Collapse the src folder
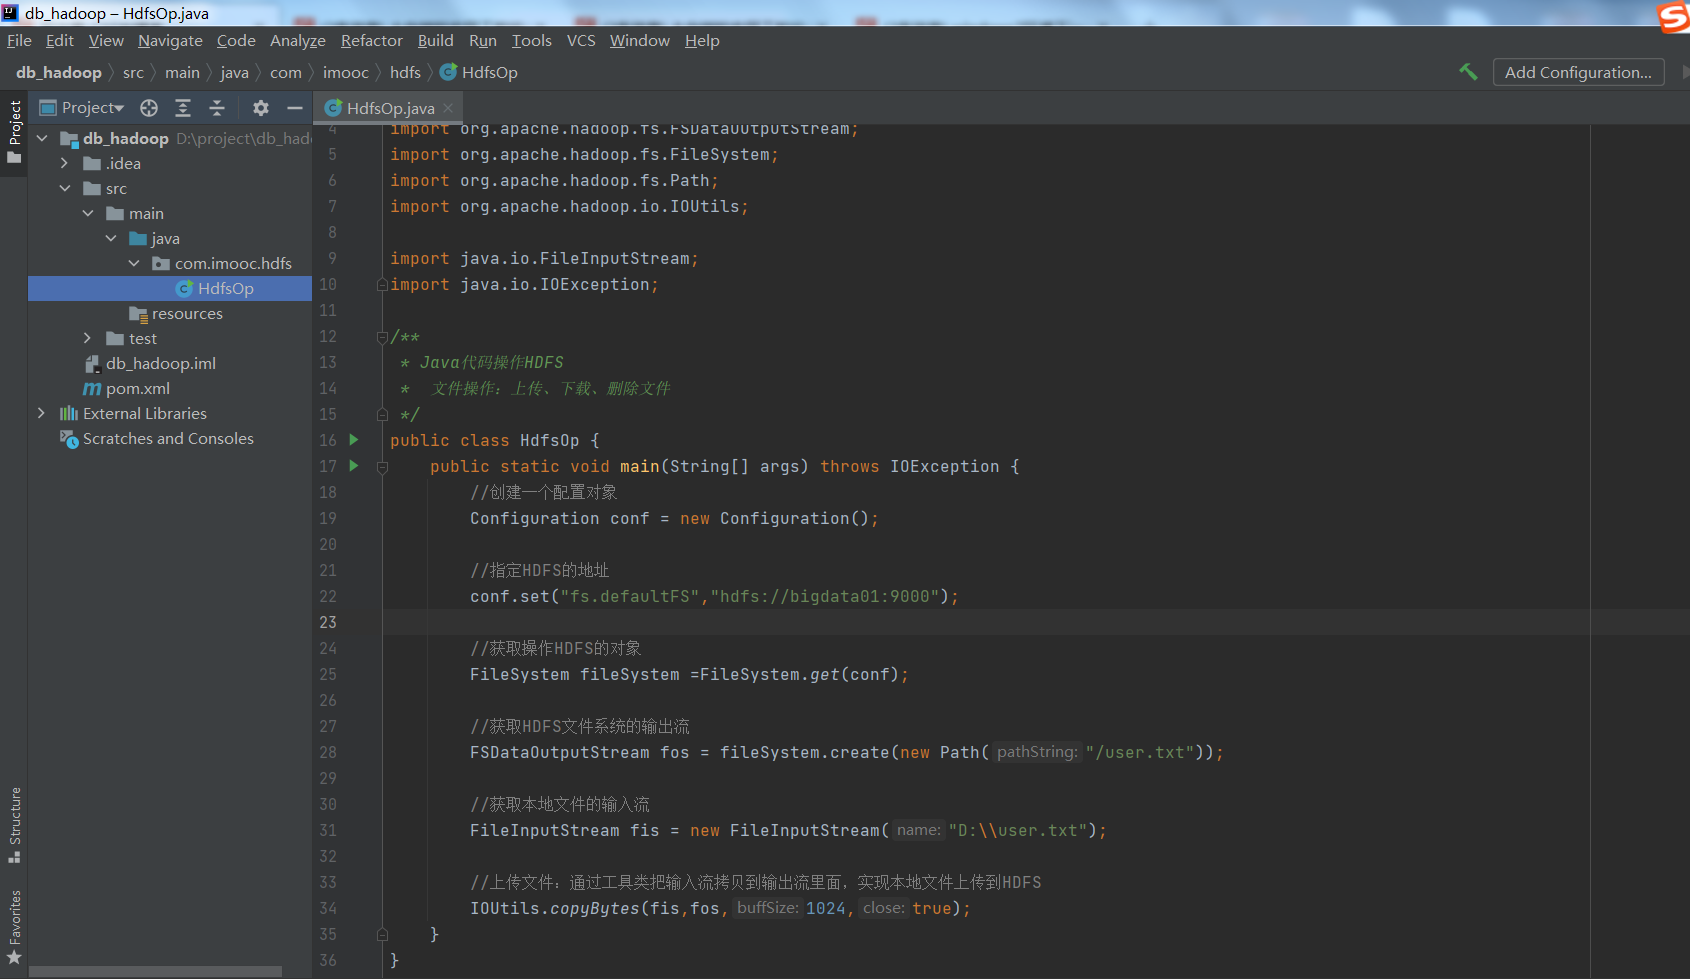This screenshot has height=979, width=1690. (x=65, y=189)
